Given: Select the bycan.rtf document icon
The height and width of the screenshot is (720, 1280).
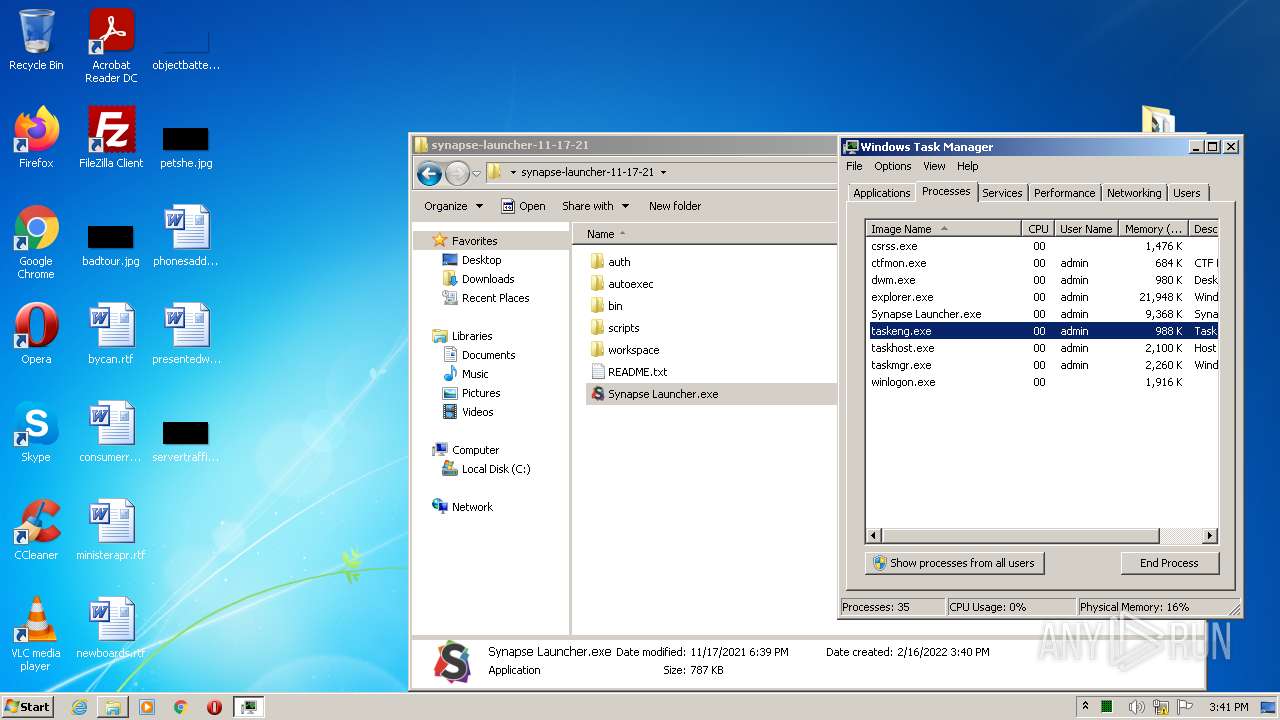Looking at the screenshot, I should 111,334.
